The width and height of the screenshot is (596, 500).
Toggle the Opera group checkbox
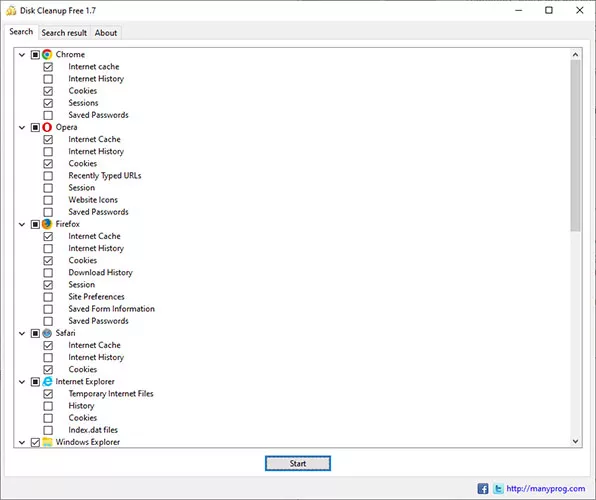35,127
